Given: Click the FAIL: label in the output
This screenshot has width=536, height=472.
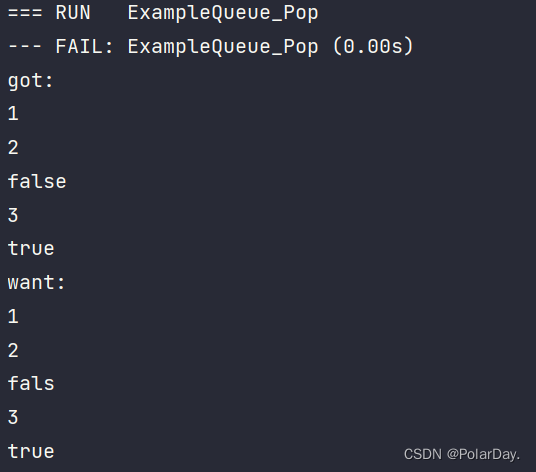Looking at the screenshot, I should click(x=84, y=46).
